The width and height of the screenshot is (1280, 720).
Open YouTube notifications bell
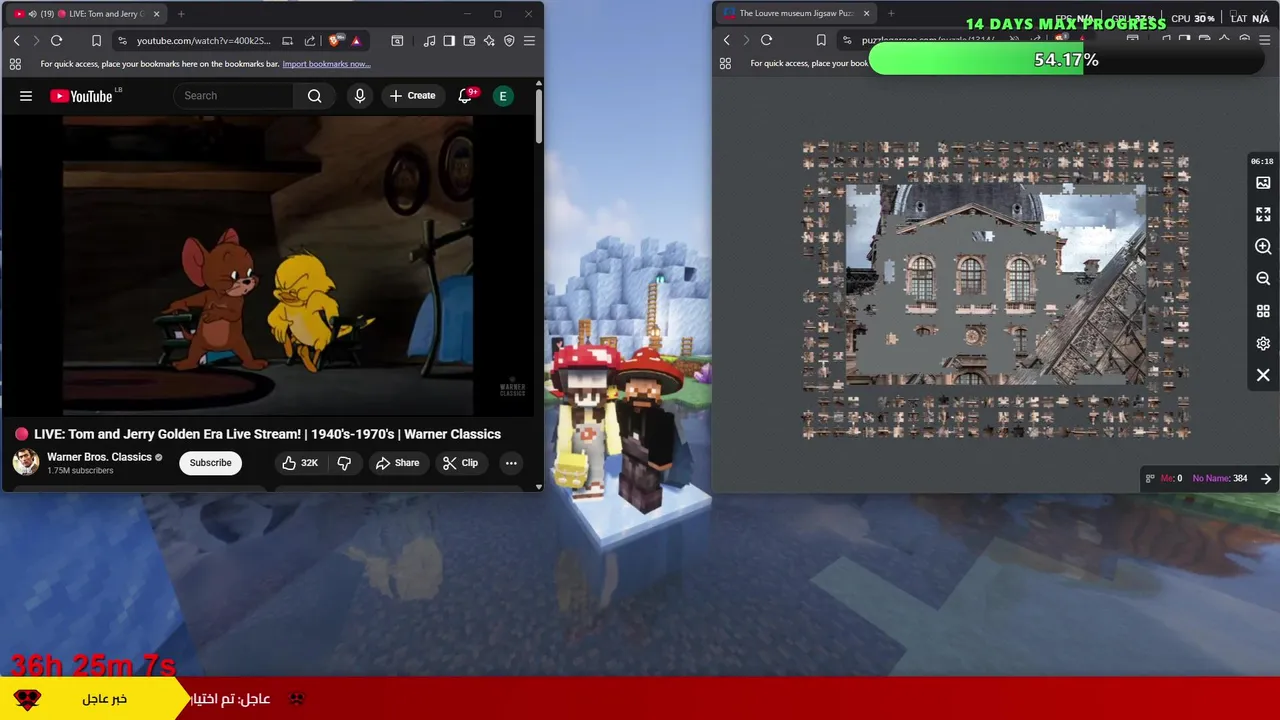466,96
